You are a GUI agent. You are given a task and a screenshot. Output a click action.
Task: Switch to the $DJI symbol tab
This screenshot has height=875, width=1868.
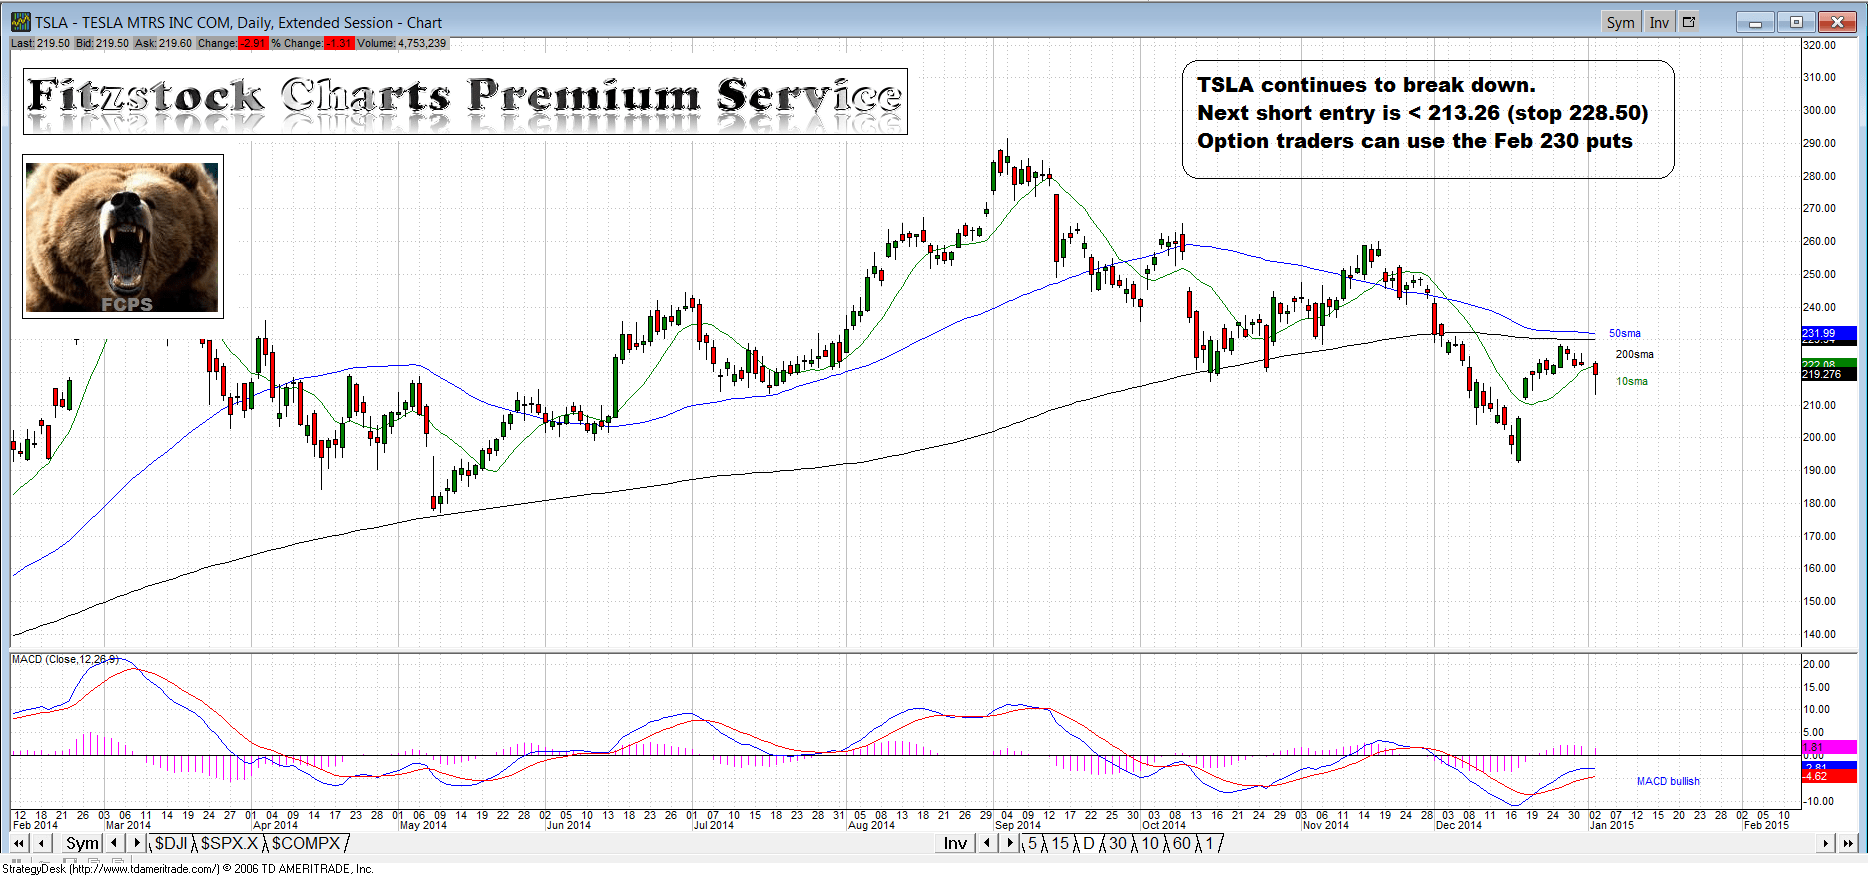pyautogui.click(x=171, y=844)
